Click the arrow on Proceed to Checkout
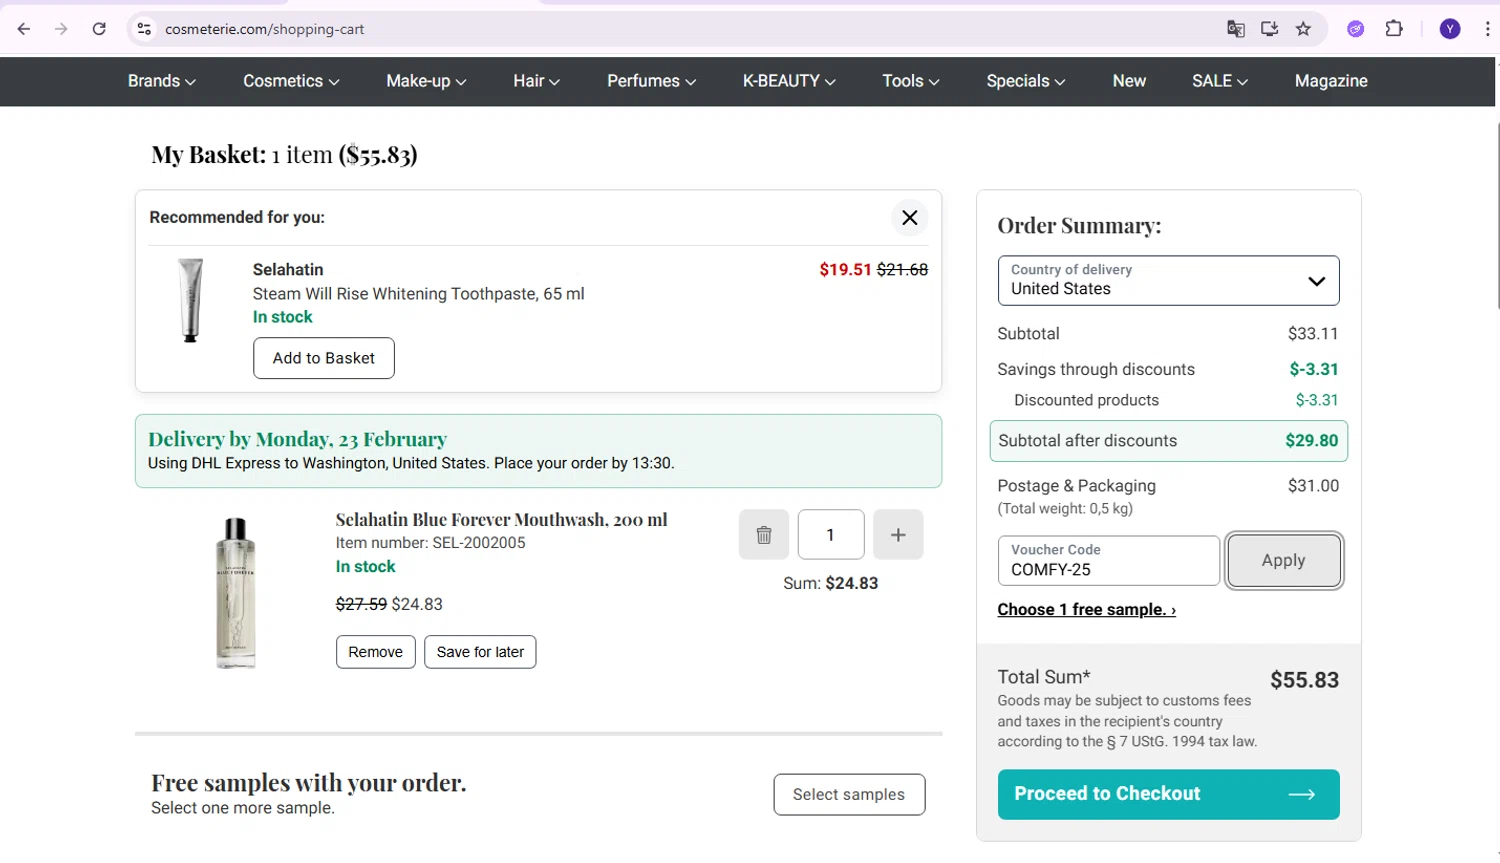This screenshot has width=1500, height=863. coord(1302,794)
